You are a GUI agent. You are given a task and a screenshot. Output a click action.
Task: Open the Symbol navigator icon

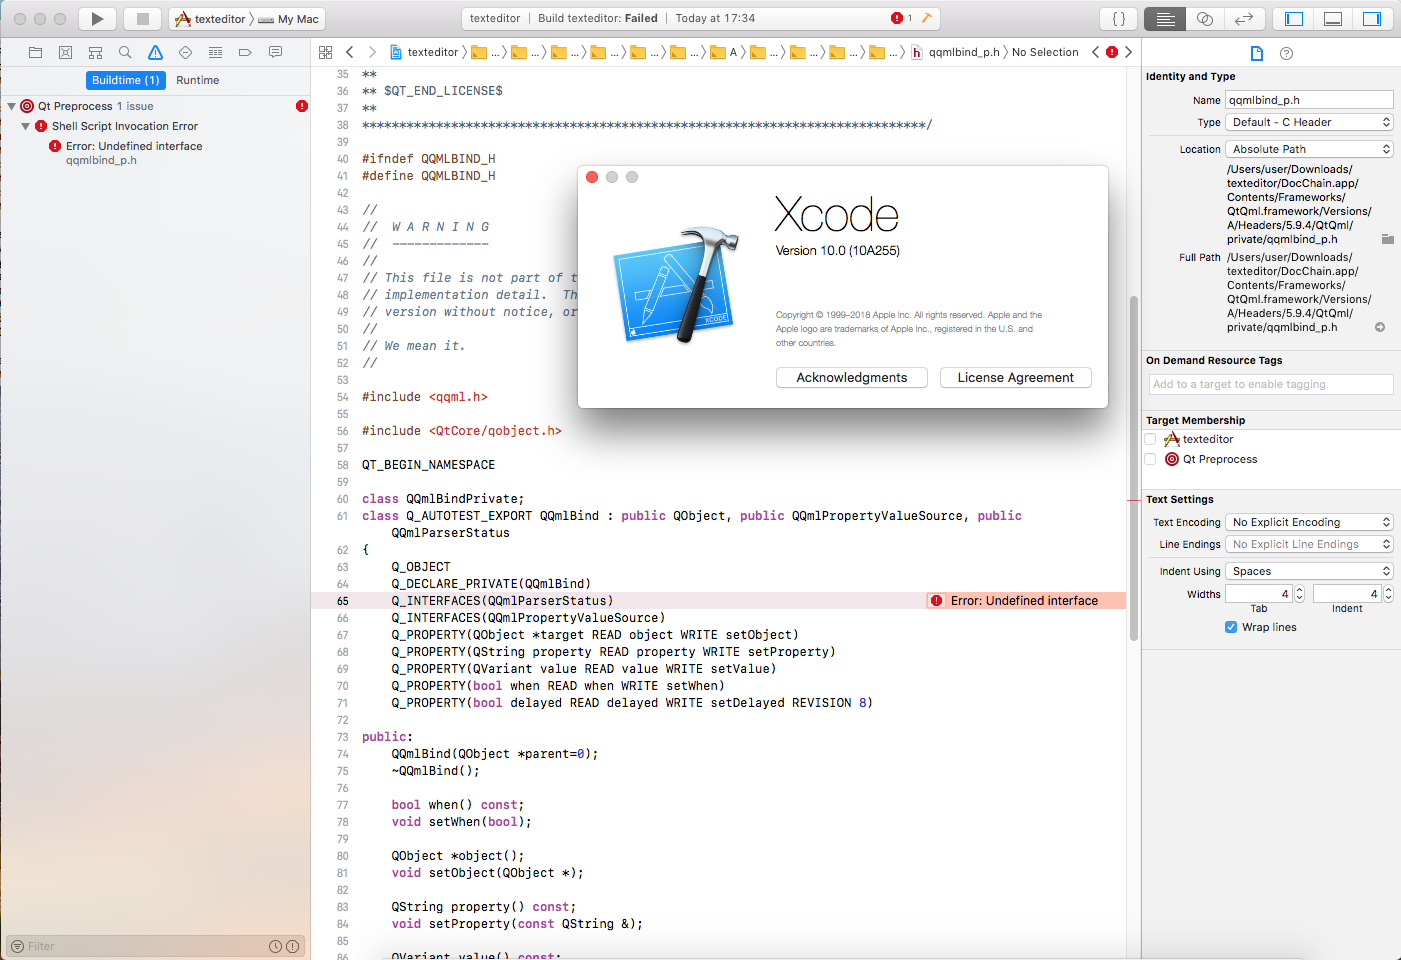tap(95, 52)
